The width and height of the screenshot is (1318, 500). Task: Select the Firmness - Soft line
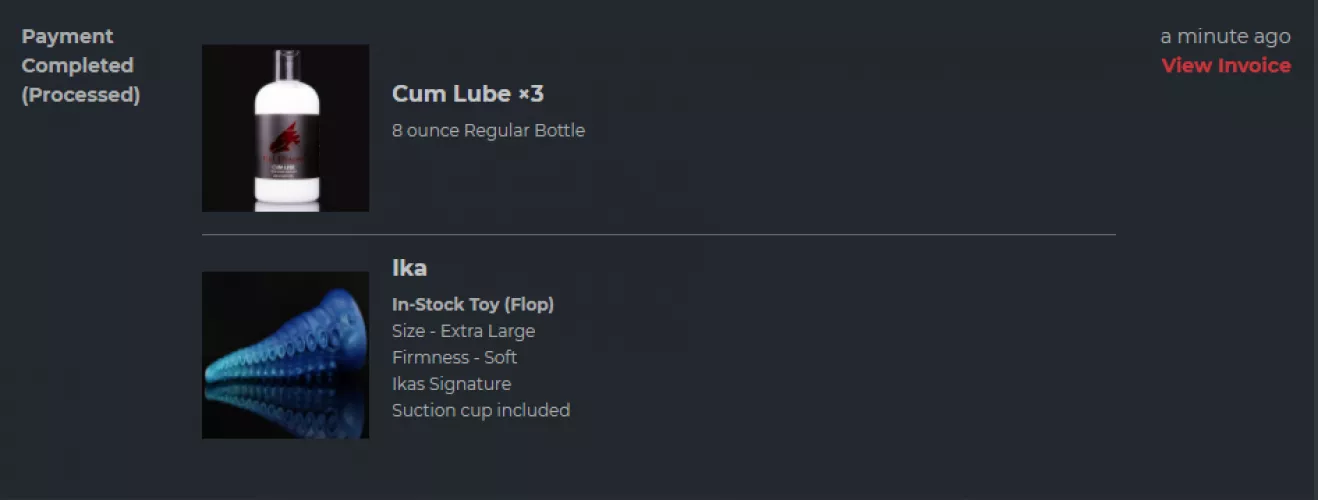[x=454, y=357]
